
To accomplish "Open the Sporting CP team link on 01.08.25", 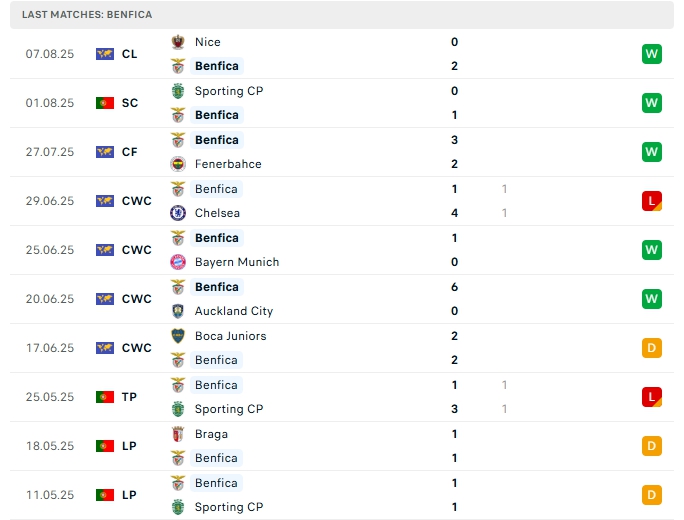I will 228,91.
